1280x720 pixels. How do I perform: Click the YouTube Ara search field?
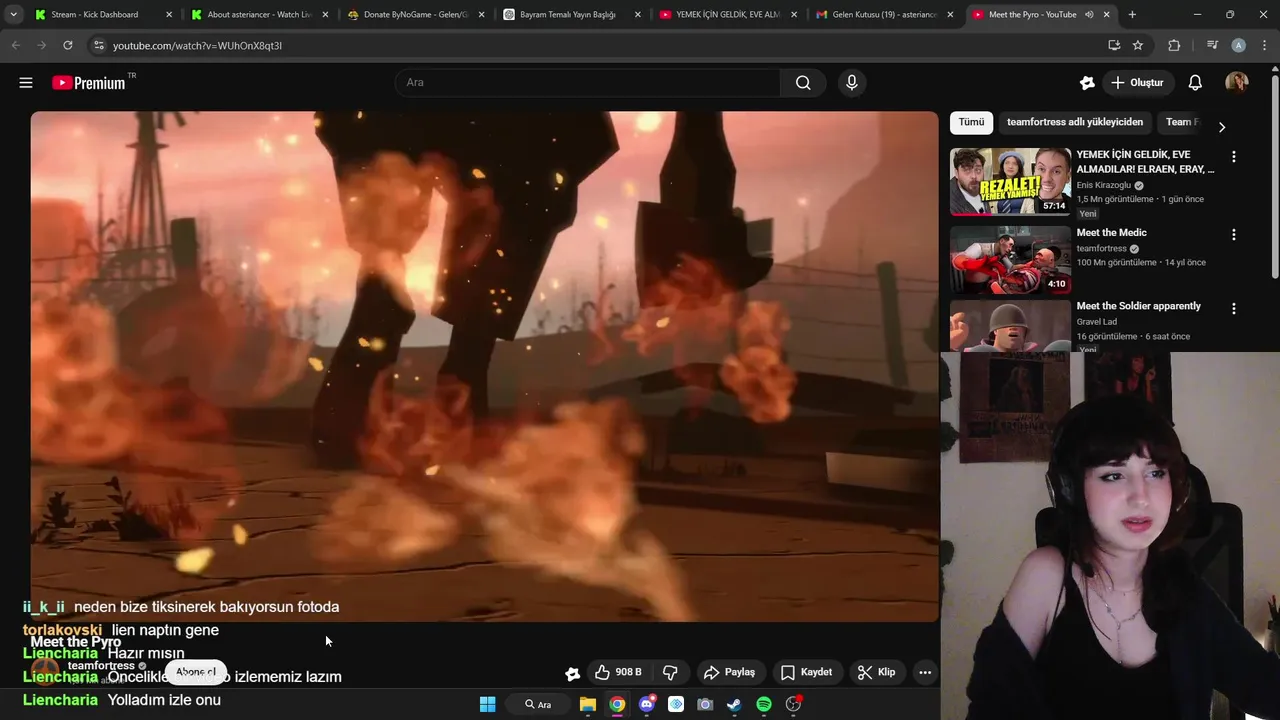click(588, 83)
